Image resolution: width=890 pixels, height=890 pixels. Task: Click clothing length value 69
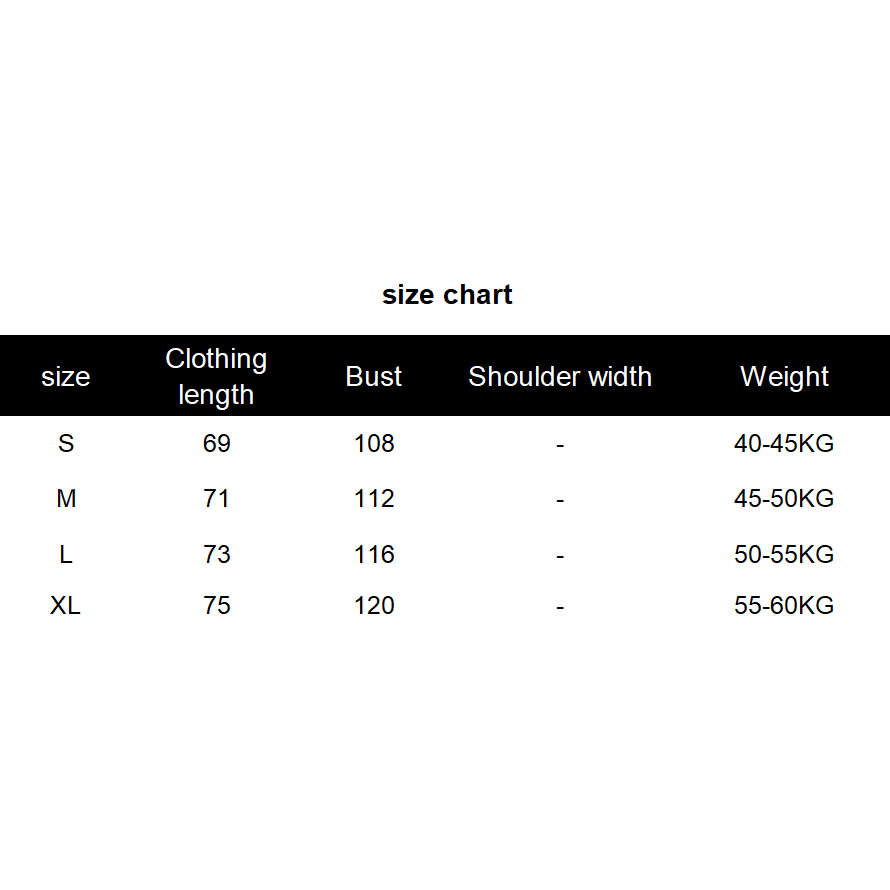tap(216, 443)
